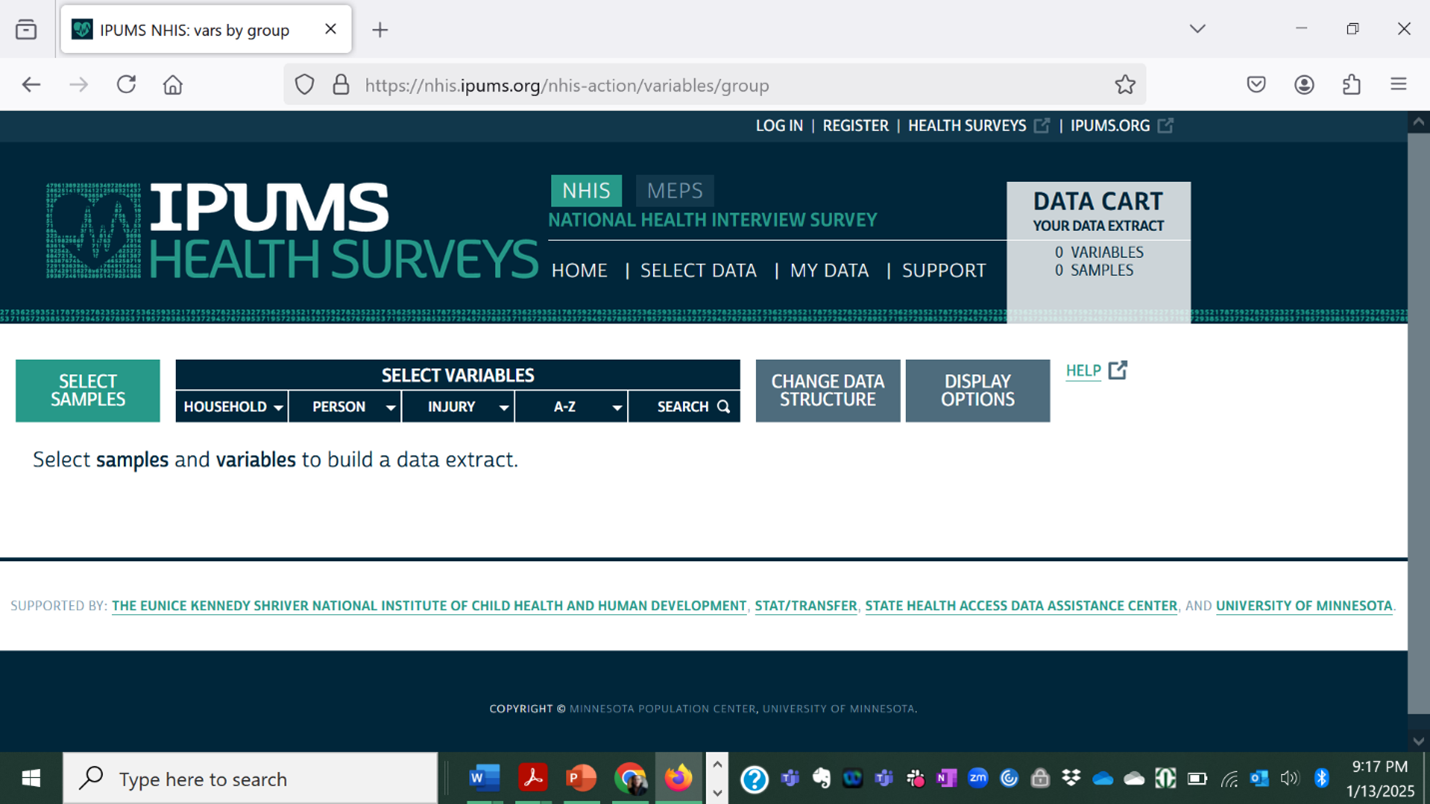This screenshot has height=804, width=1430.
Task: Open the HELP link
Action: coord(1083,371)
